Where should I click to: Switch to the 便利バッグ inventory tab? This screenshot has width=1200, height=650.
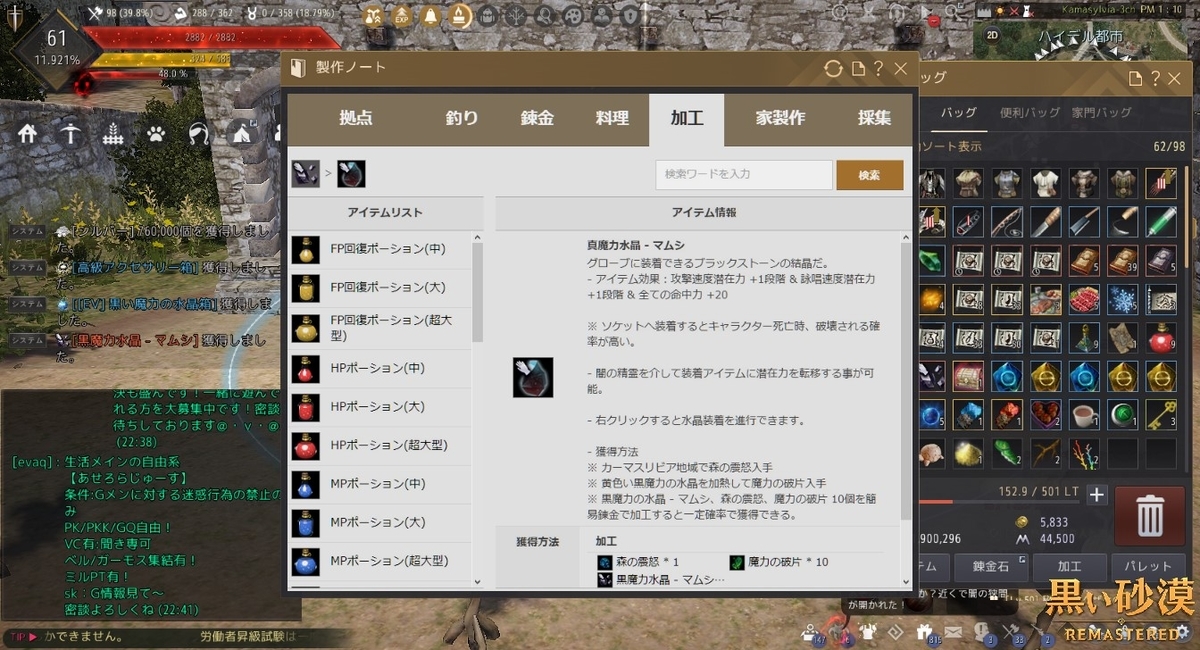1028,113
